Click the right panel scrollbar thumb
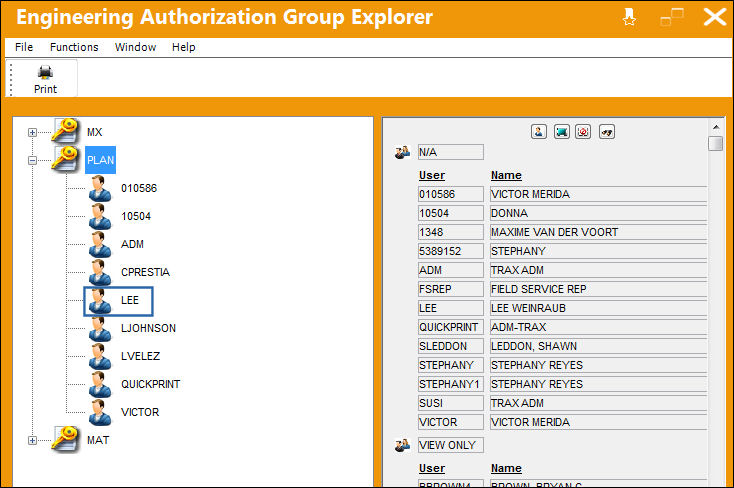The width and height of the screenshot is (734, 488). (x=716, y=143)
